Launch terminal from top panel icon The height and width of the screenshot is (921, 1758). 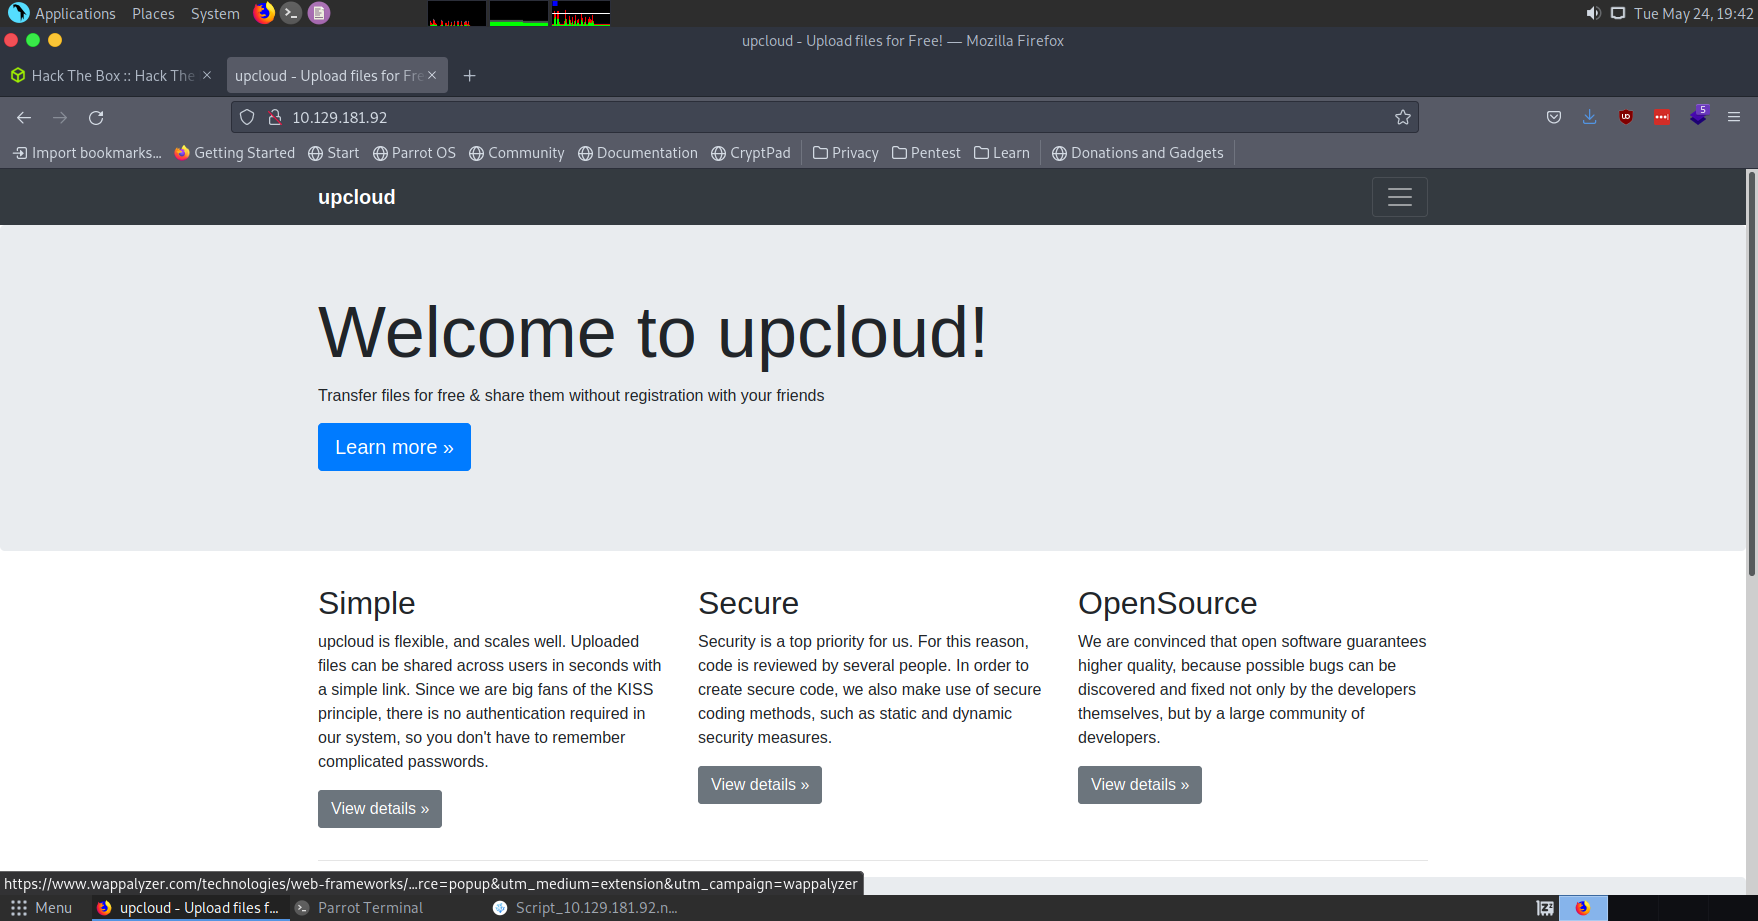pyautogui.click(x=291, y=13)
